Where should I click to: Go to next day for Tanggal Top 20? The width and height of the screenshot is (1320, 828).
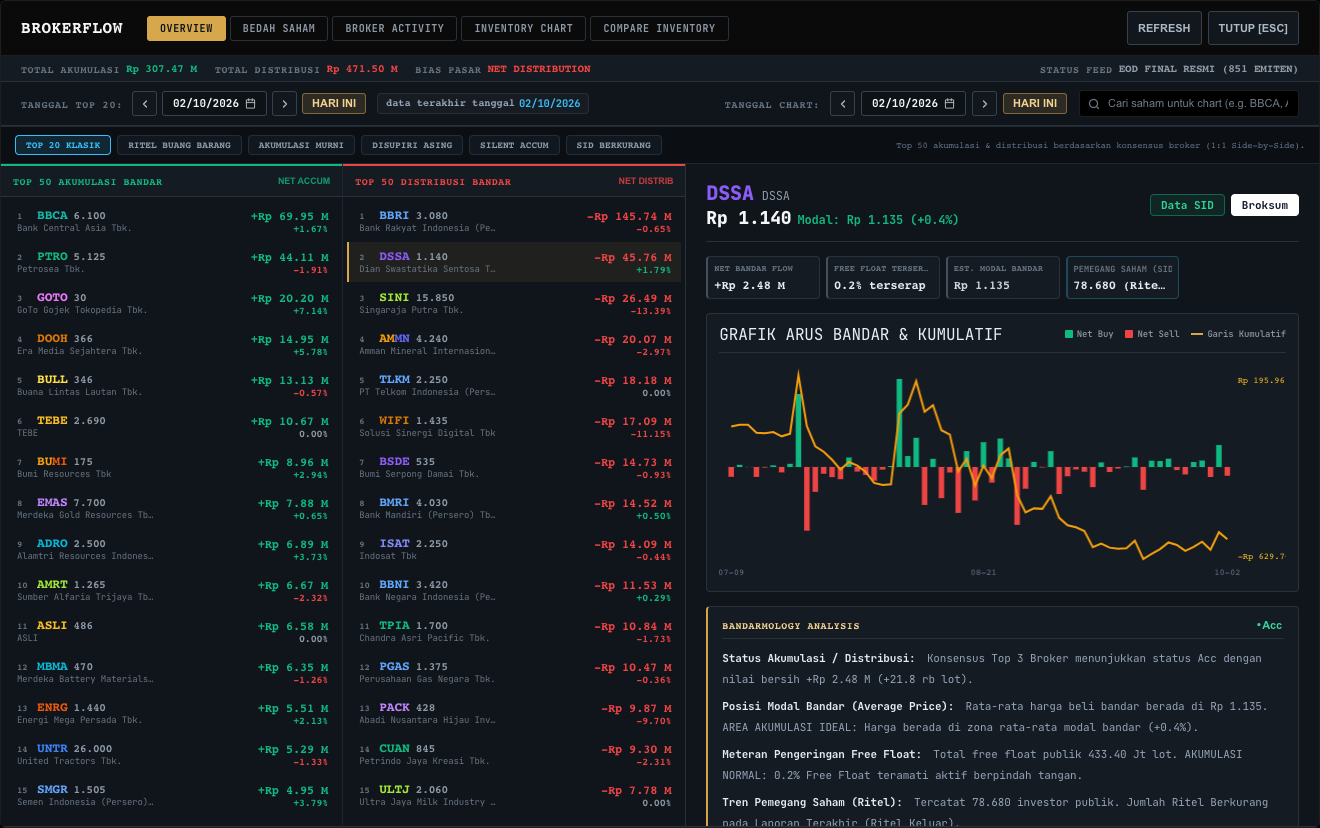coord(285,103)
